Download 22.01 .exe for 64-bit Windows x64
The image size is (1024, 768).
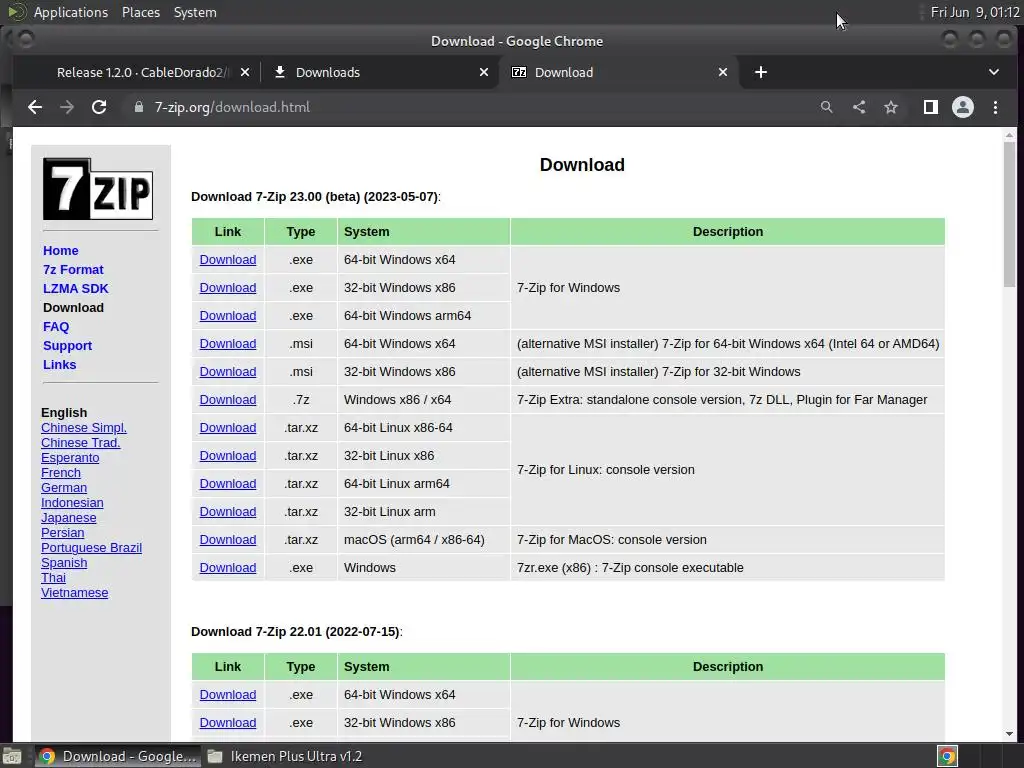pyautogui.click(x=228, y=696)
